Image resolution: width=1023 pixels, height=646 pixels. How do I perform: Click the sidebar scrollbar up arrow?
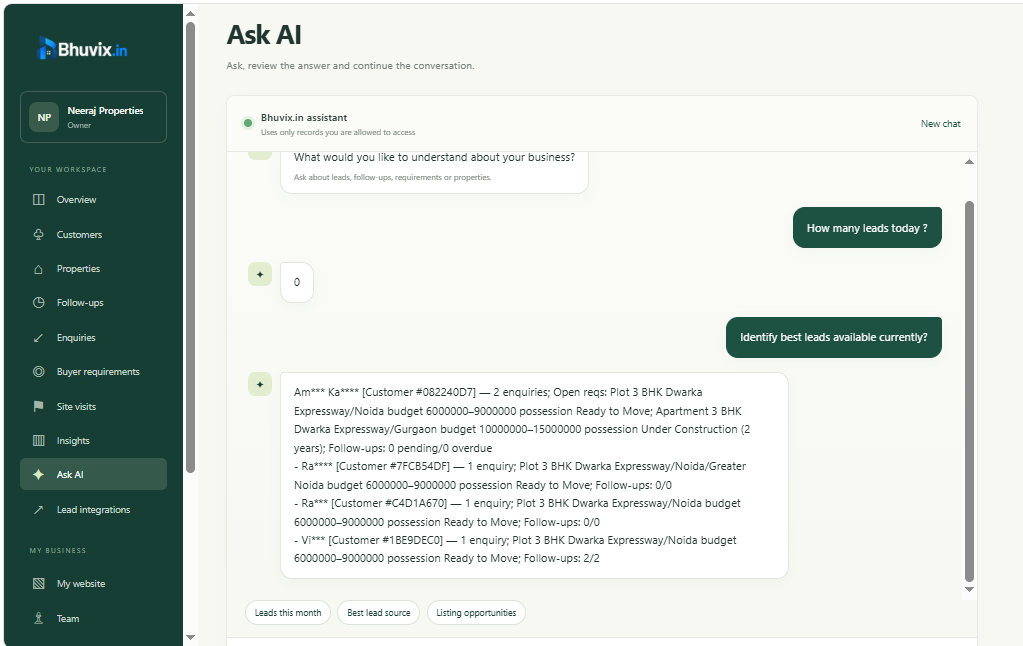click(x=191, y=13)
